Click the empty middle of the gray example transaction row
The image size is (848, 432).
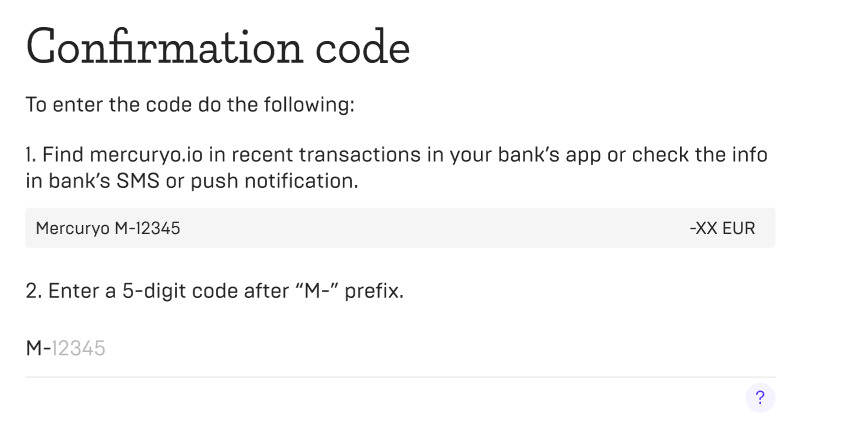coord(430,228)
